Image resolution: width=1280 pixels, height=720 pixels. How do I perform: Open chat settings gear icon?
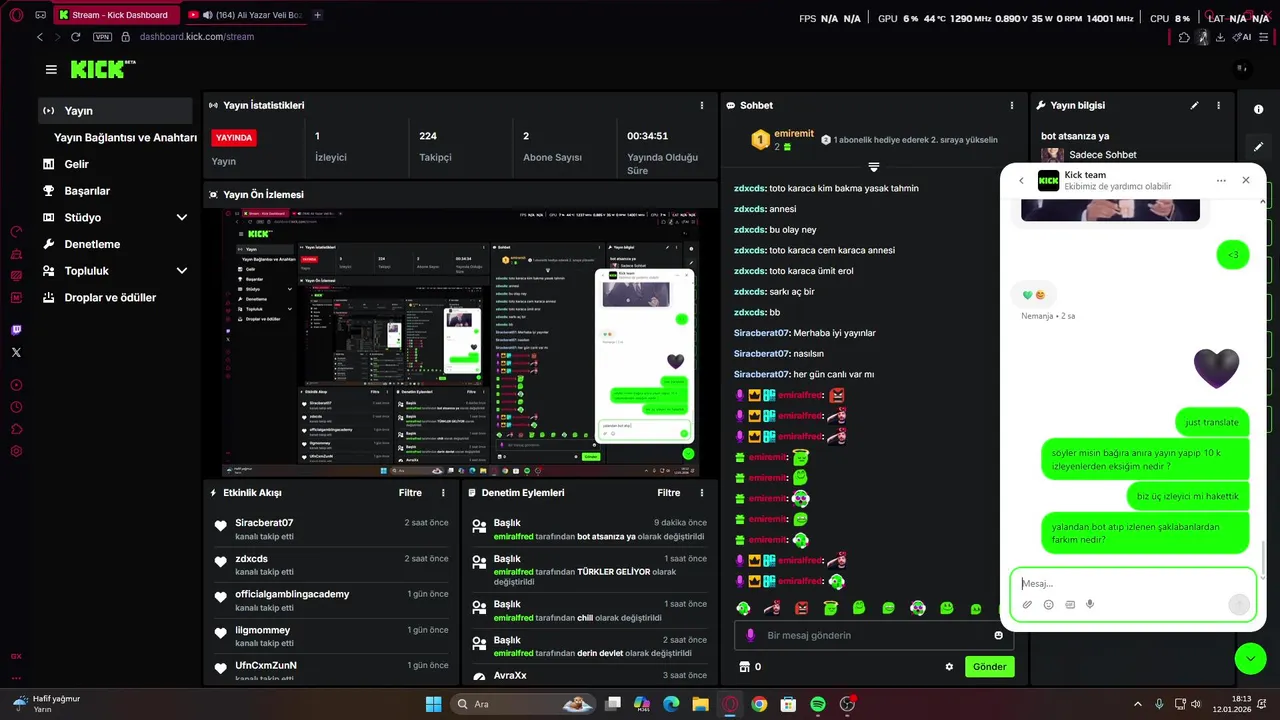coord(949,667)
